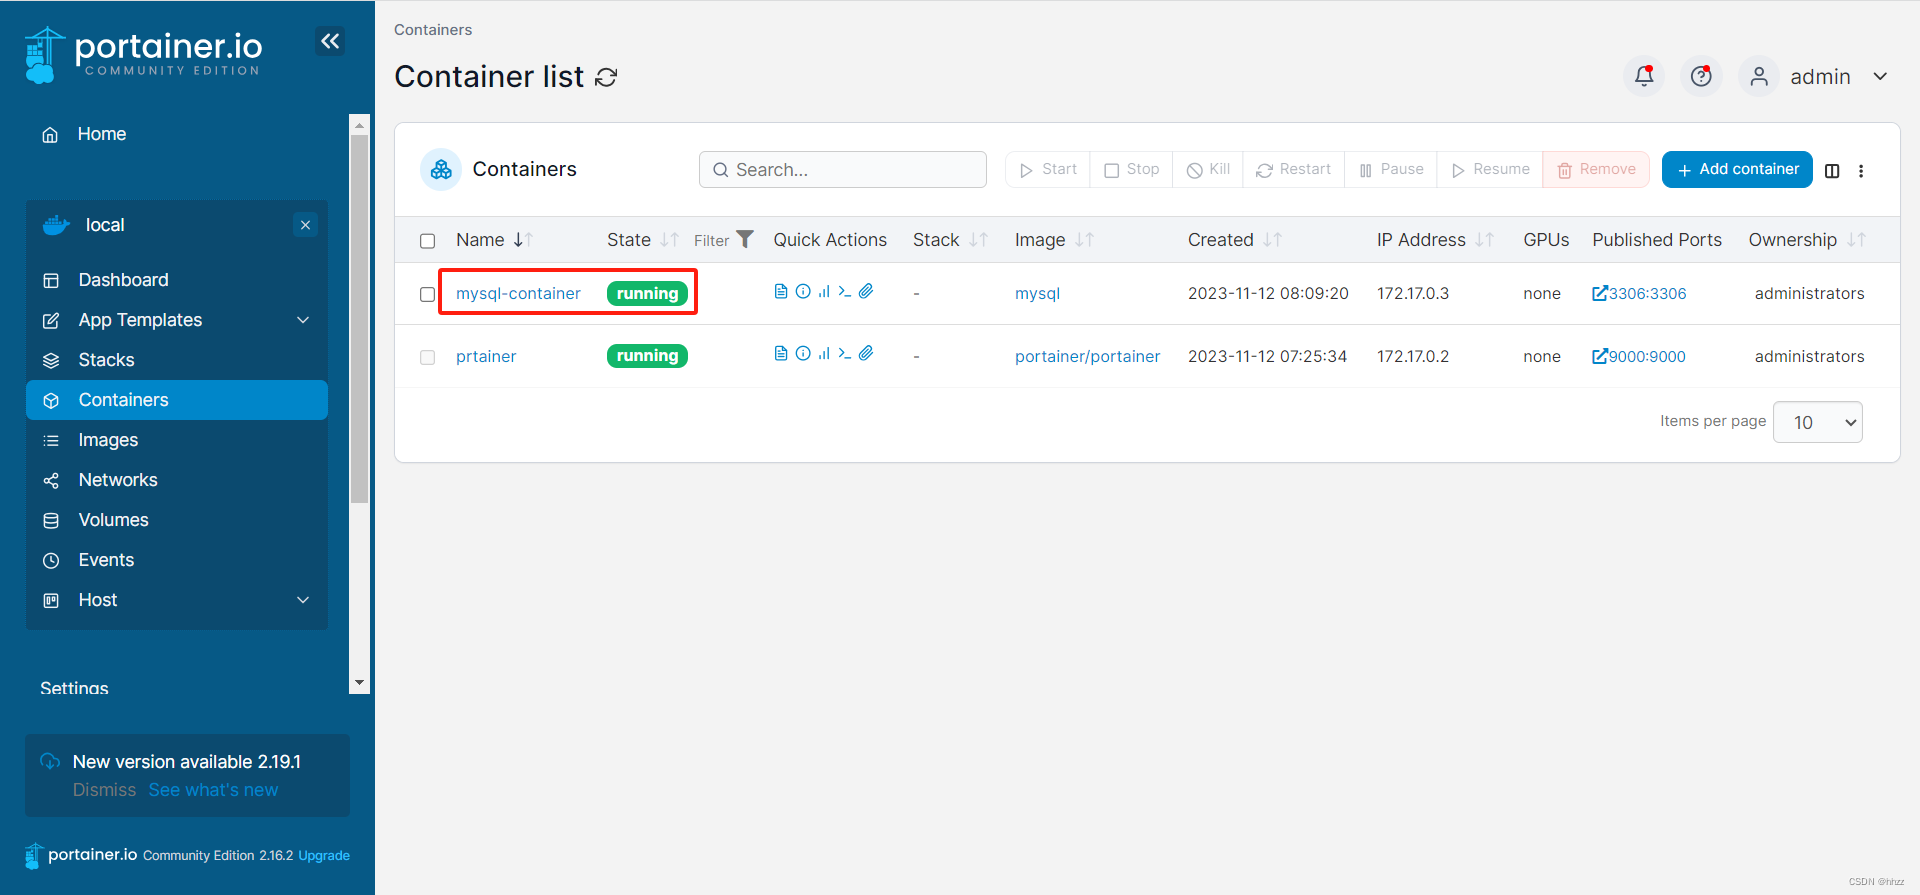Viewport: 1920px width, 895px height.
Task: Open exec console for mysql-container
Action: click(x=845, y=291)
